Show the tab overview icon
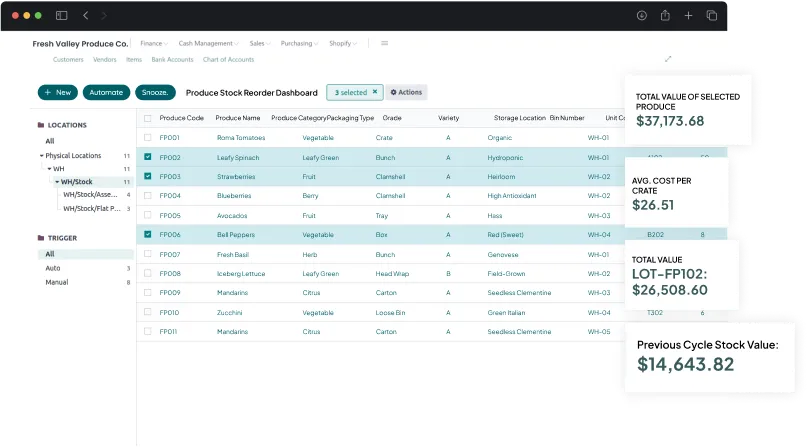The width and height of the screenshot is (811, 447). [712, 15]
